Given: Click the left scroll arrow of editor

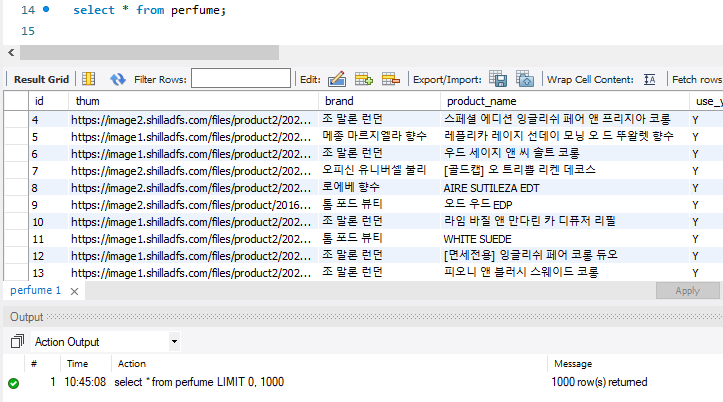Looking at the screenshot, I should pos(11,53).
